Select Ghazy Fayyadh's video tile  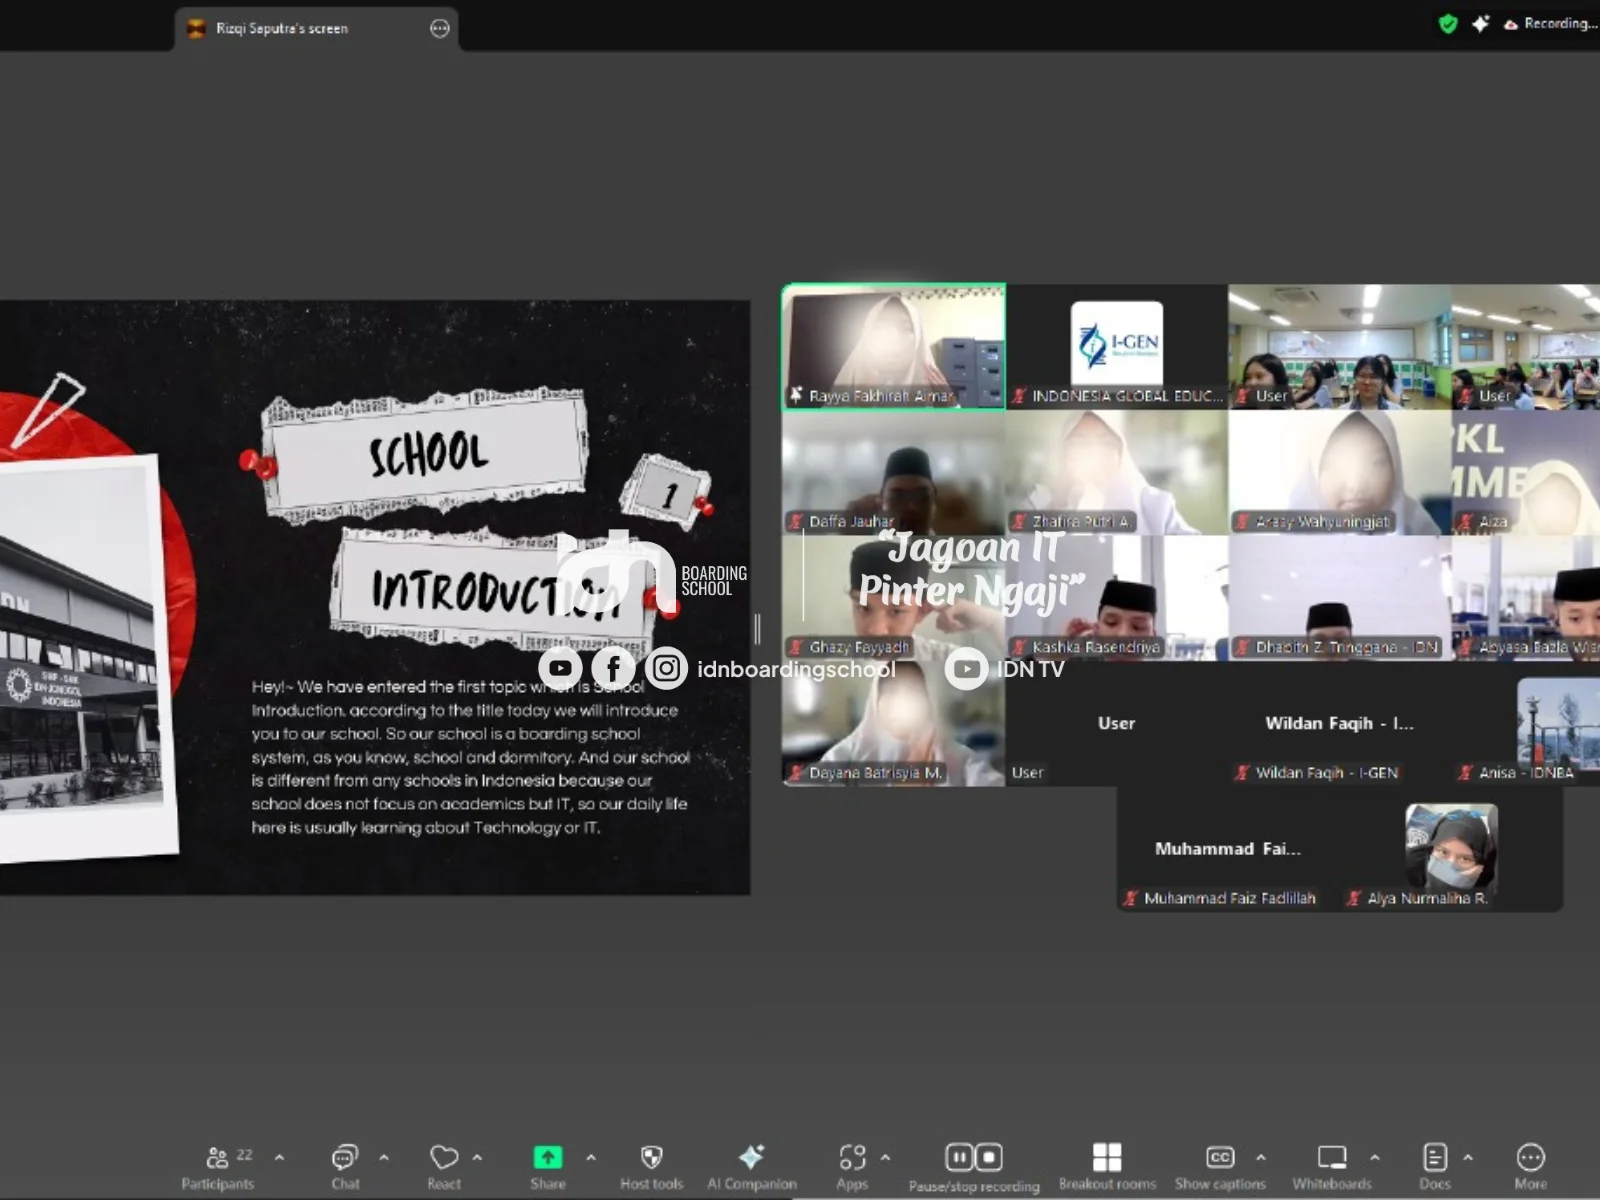[893, 598]
